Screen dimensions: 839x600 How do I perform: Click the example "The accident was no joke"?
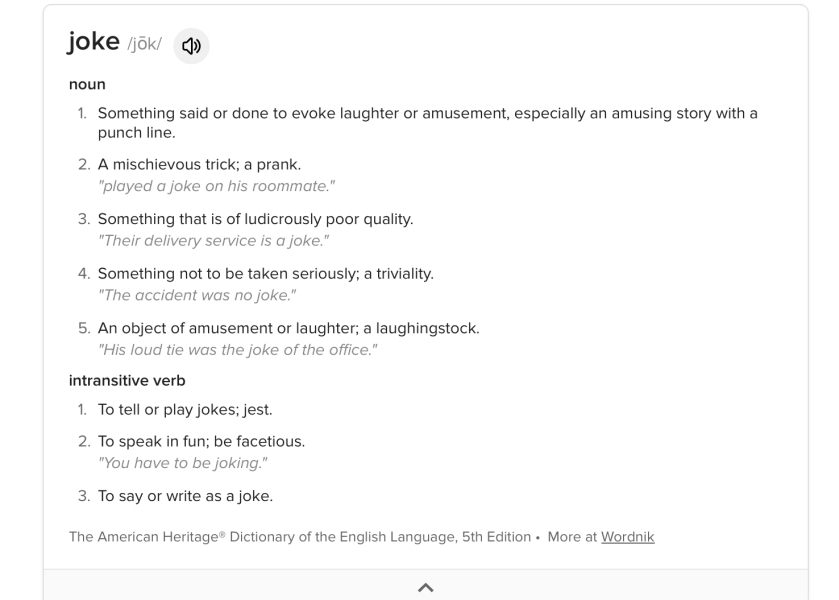196,295
